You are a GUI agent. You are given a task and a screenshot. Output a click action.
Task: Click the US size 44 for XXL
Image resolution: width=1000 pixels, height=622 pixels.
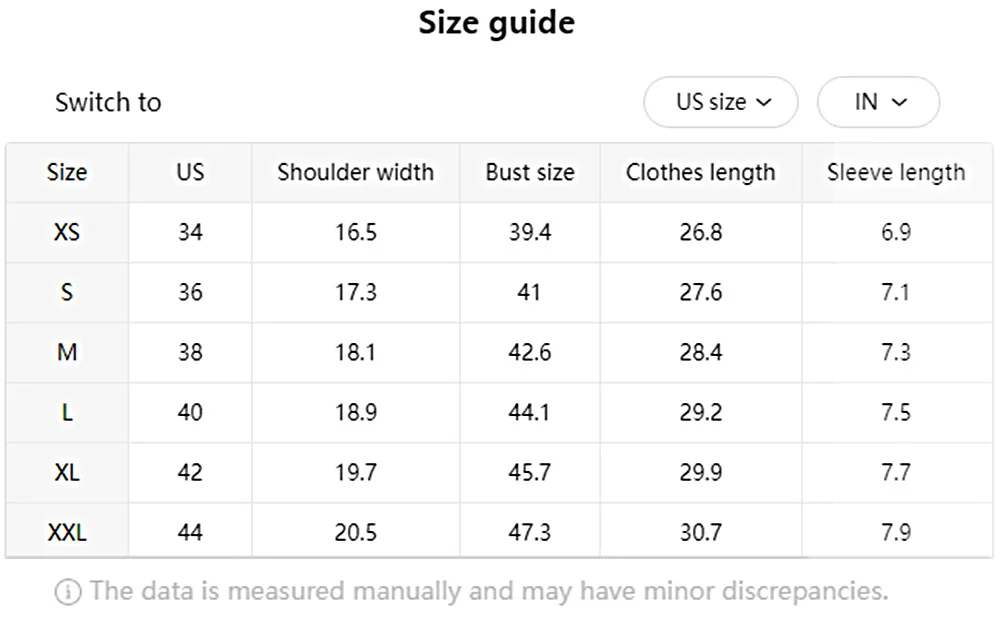[x=189, y=531]
